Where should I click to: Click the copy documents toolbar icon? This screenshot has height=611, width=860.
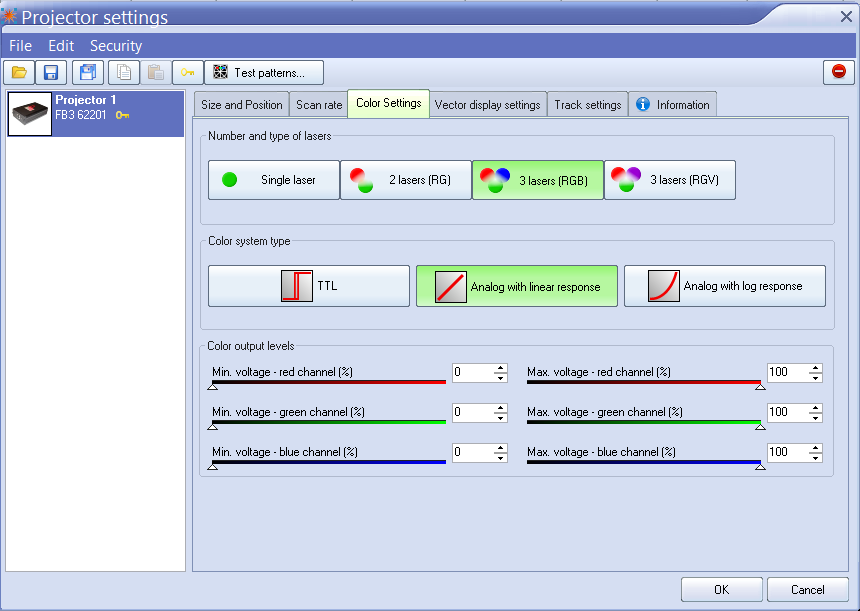tap(123, 72)
